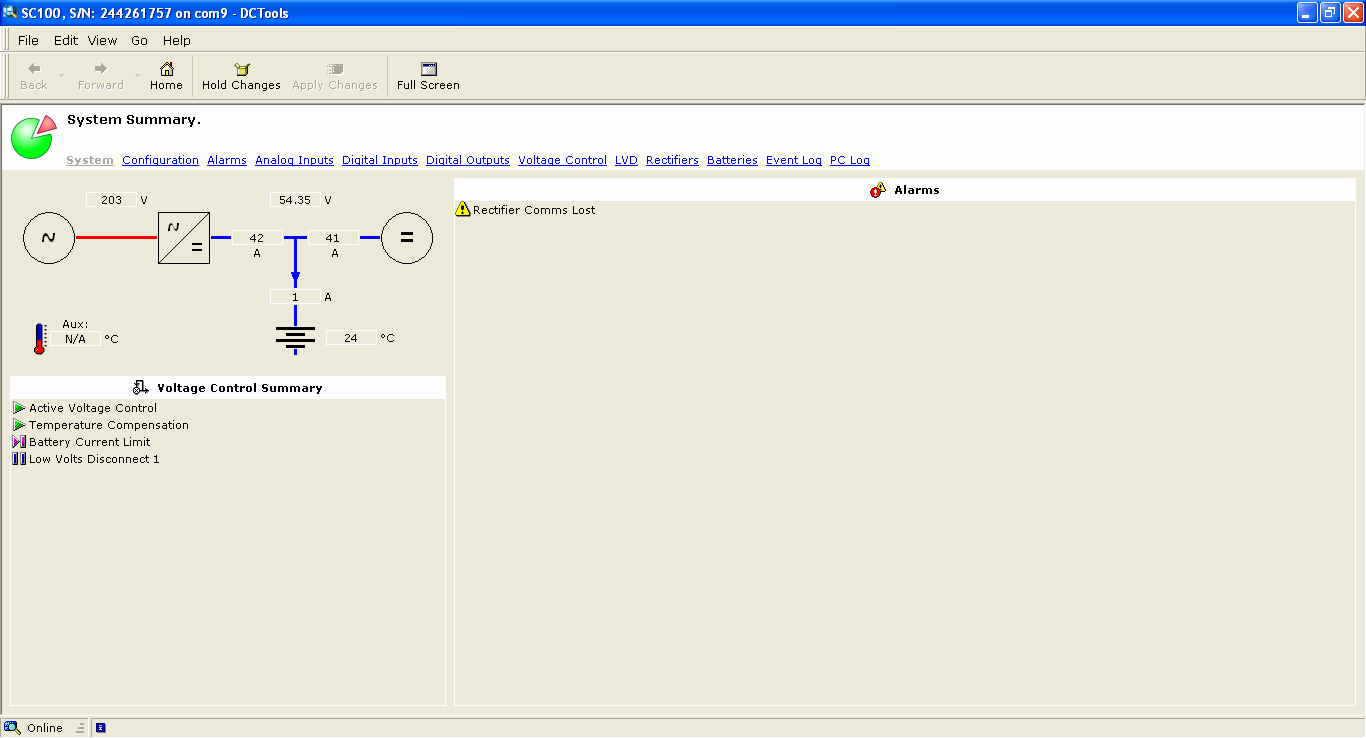The width and height of the screenshot is (1366, 738).
Task: Go to the Voltage Control link
Action: [x=562, y=160]
